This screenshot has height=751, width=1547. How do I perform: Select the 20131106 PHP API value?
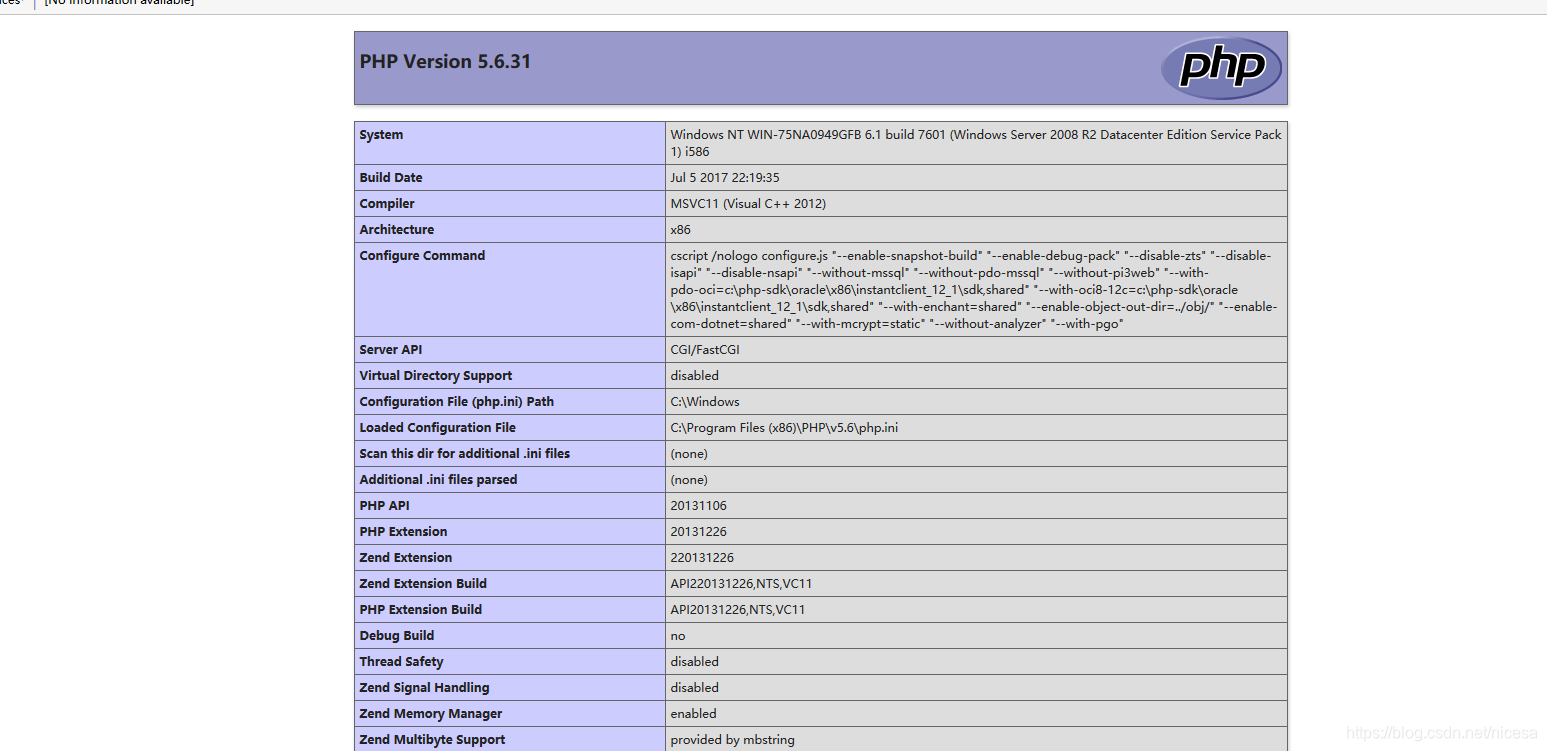pyautogui.click(x=699, y=506)
